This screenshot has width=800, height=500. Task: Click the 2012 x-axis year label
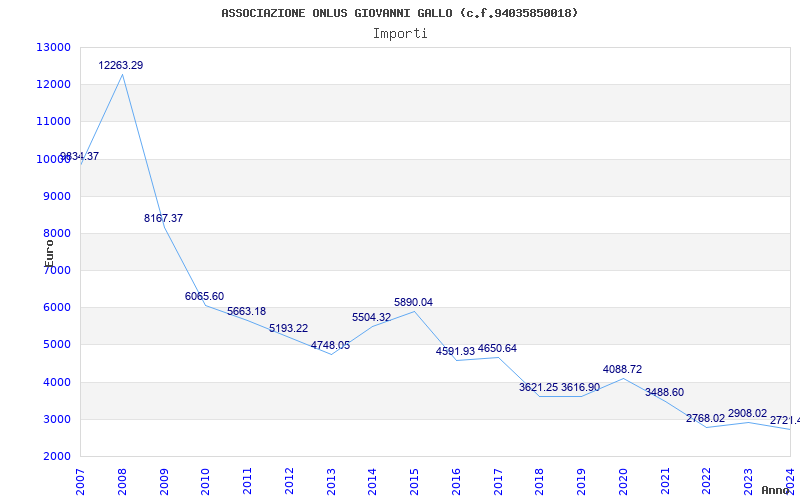(289, 481)
